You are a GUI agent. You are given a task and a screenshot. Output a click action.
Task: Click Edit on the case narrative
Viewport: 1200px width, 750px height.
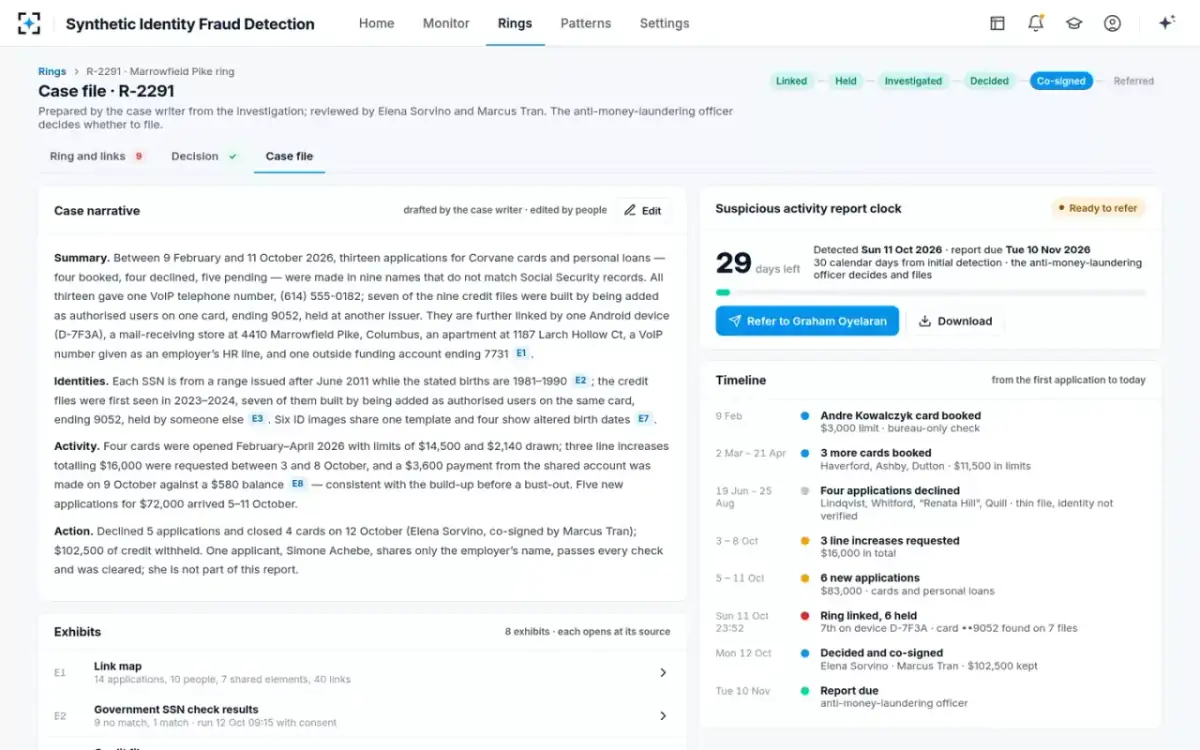coord(642,210)
